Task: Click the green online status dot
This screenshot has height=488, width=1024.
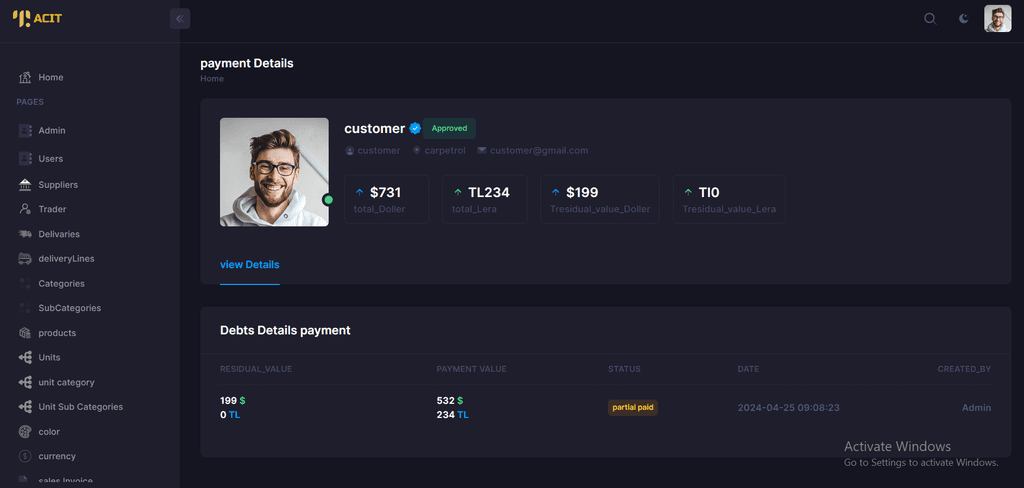Action: point(328,200)
